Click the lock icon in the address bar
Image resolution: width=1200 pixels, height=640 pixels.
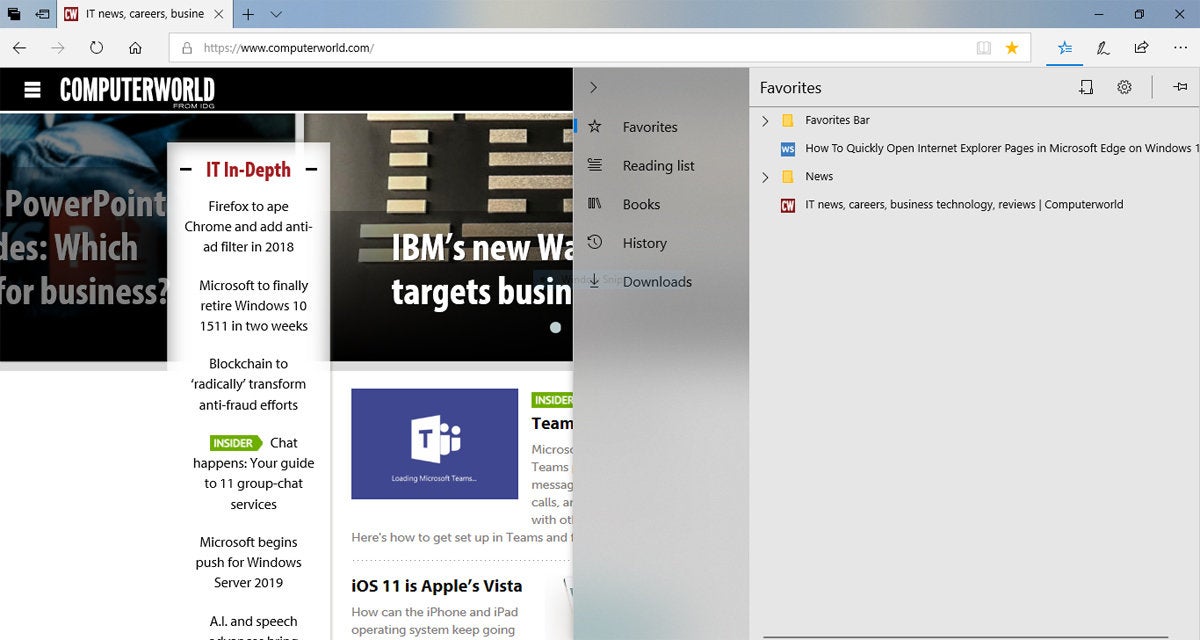click(187, 48)
